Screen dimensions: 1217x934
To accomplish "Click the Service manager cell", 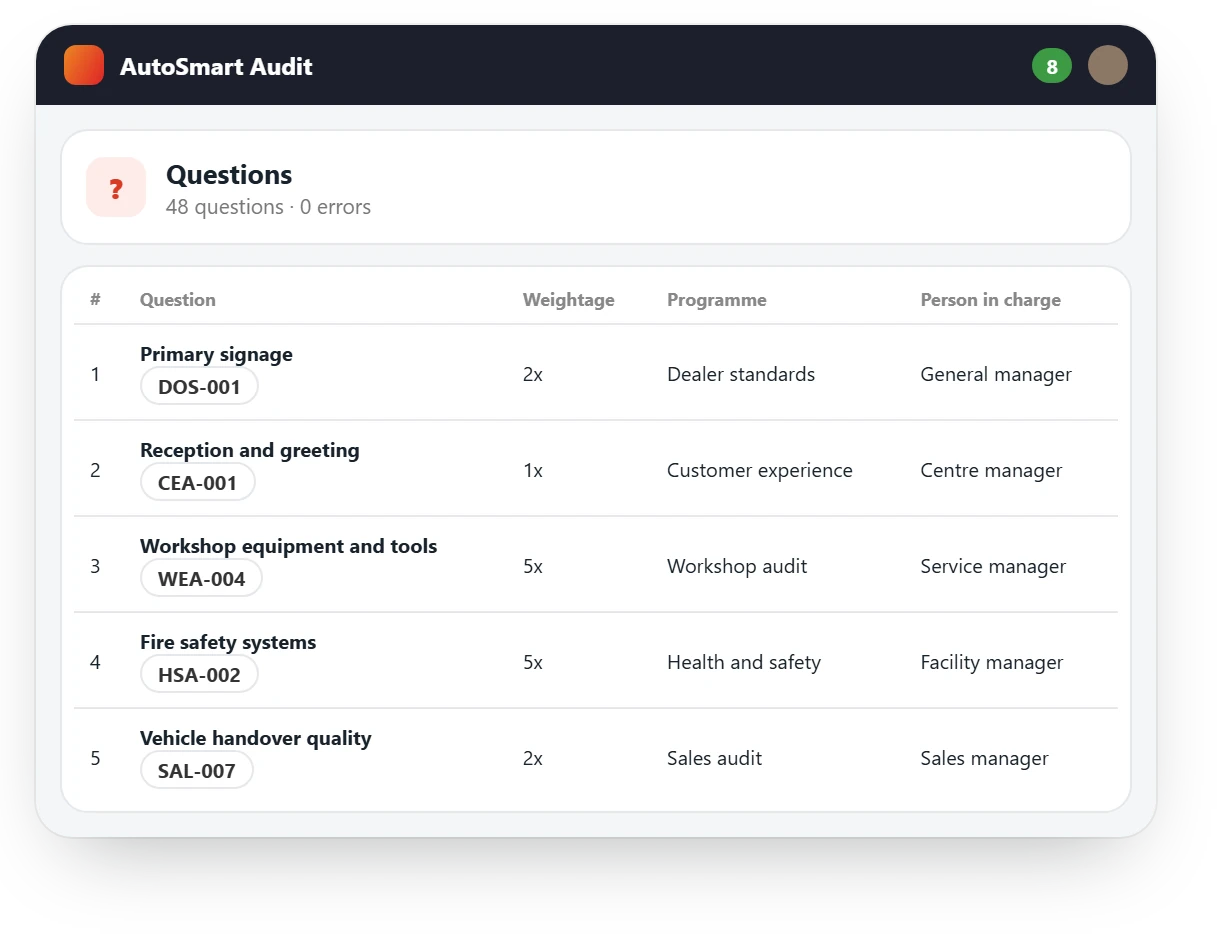I will 993,566.
